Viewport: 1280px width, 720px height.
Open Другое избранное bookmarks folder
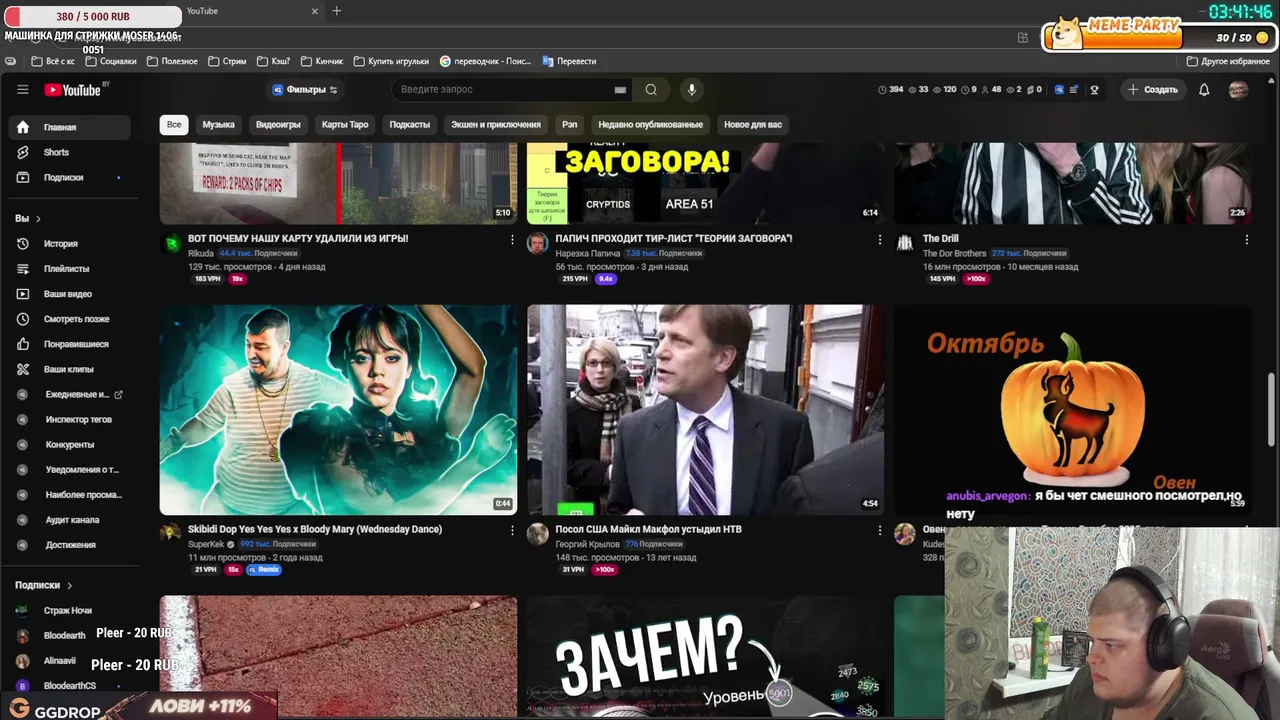pyautogui.click(x=1228, y=61)
